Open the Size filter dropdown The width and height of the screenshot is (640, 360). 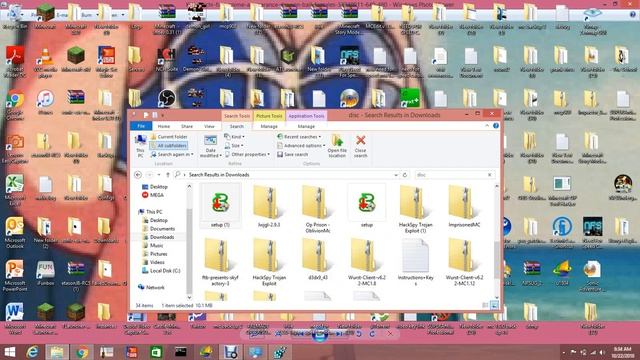pos(233,145)
